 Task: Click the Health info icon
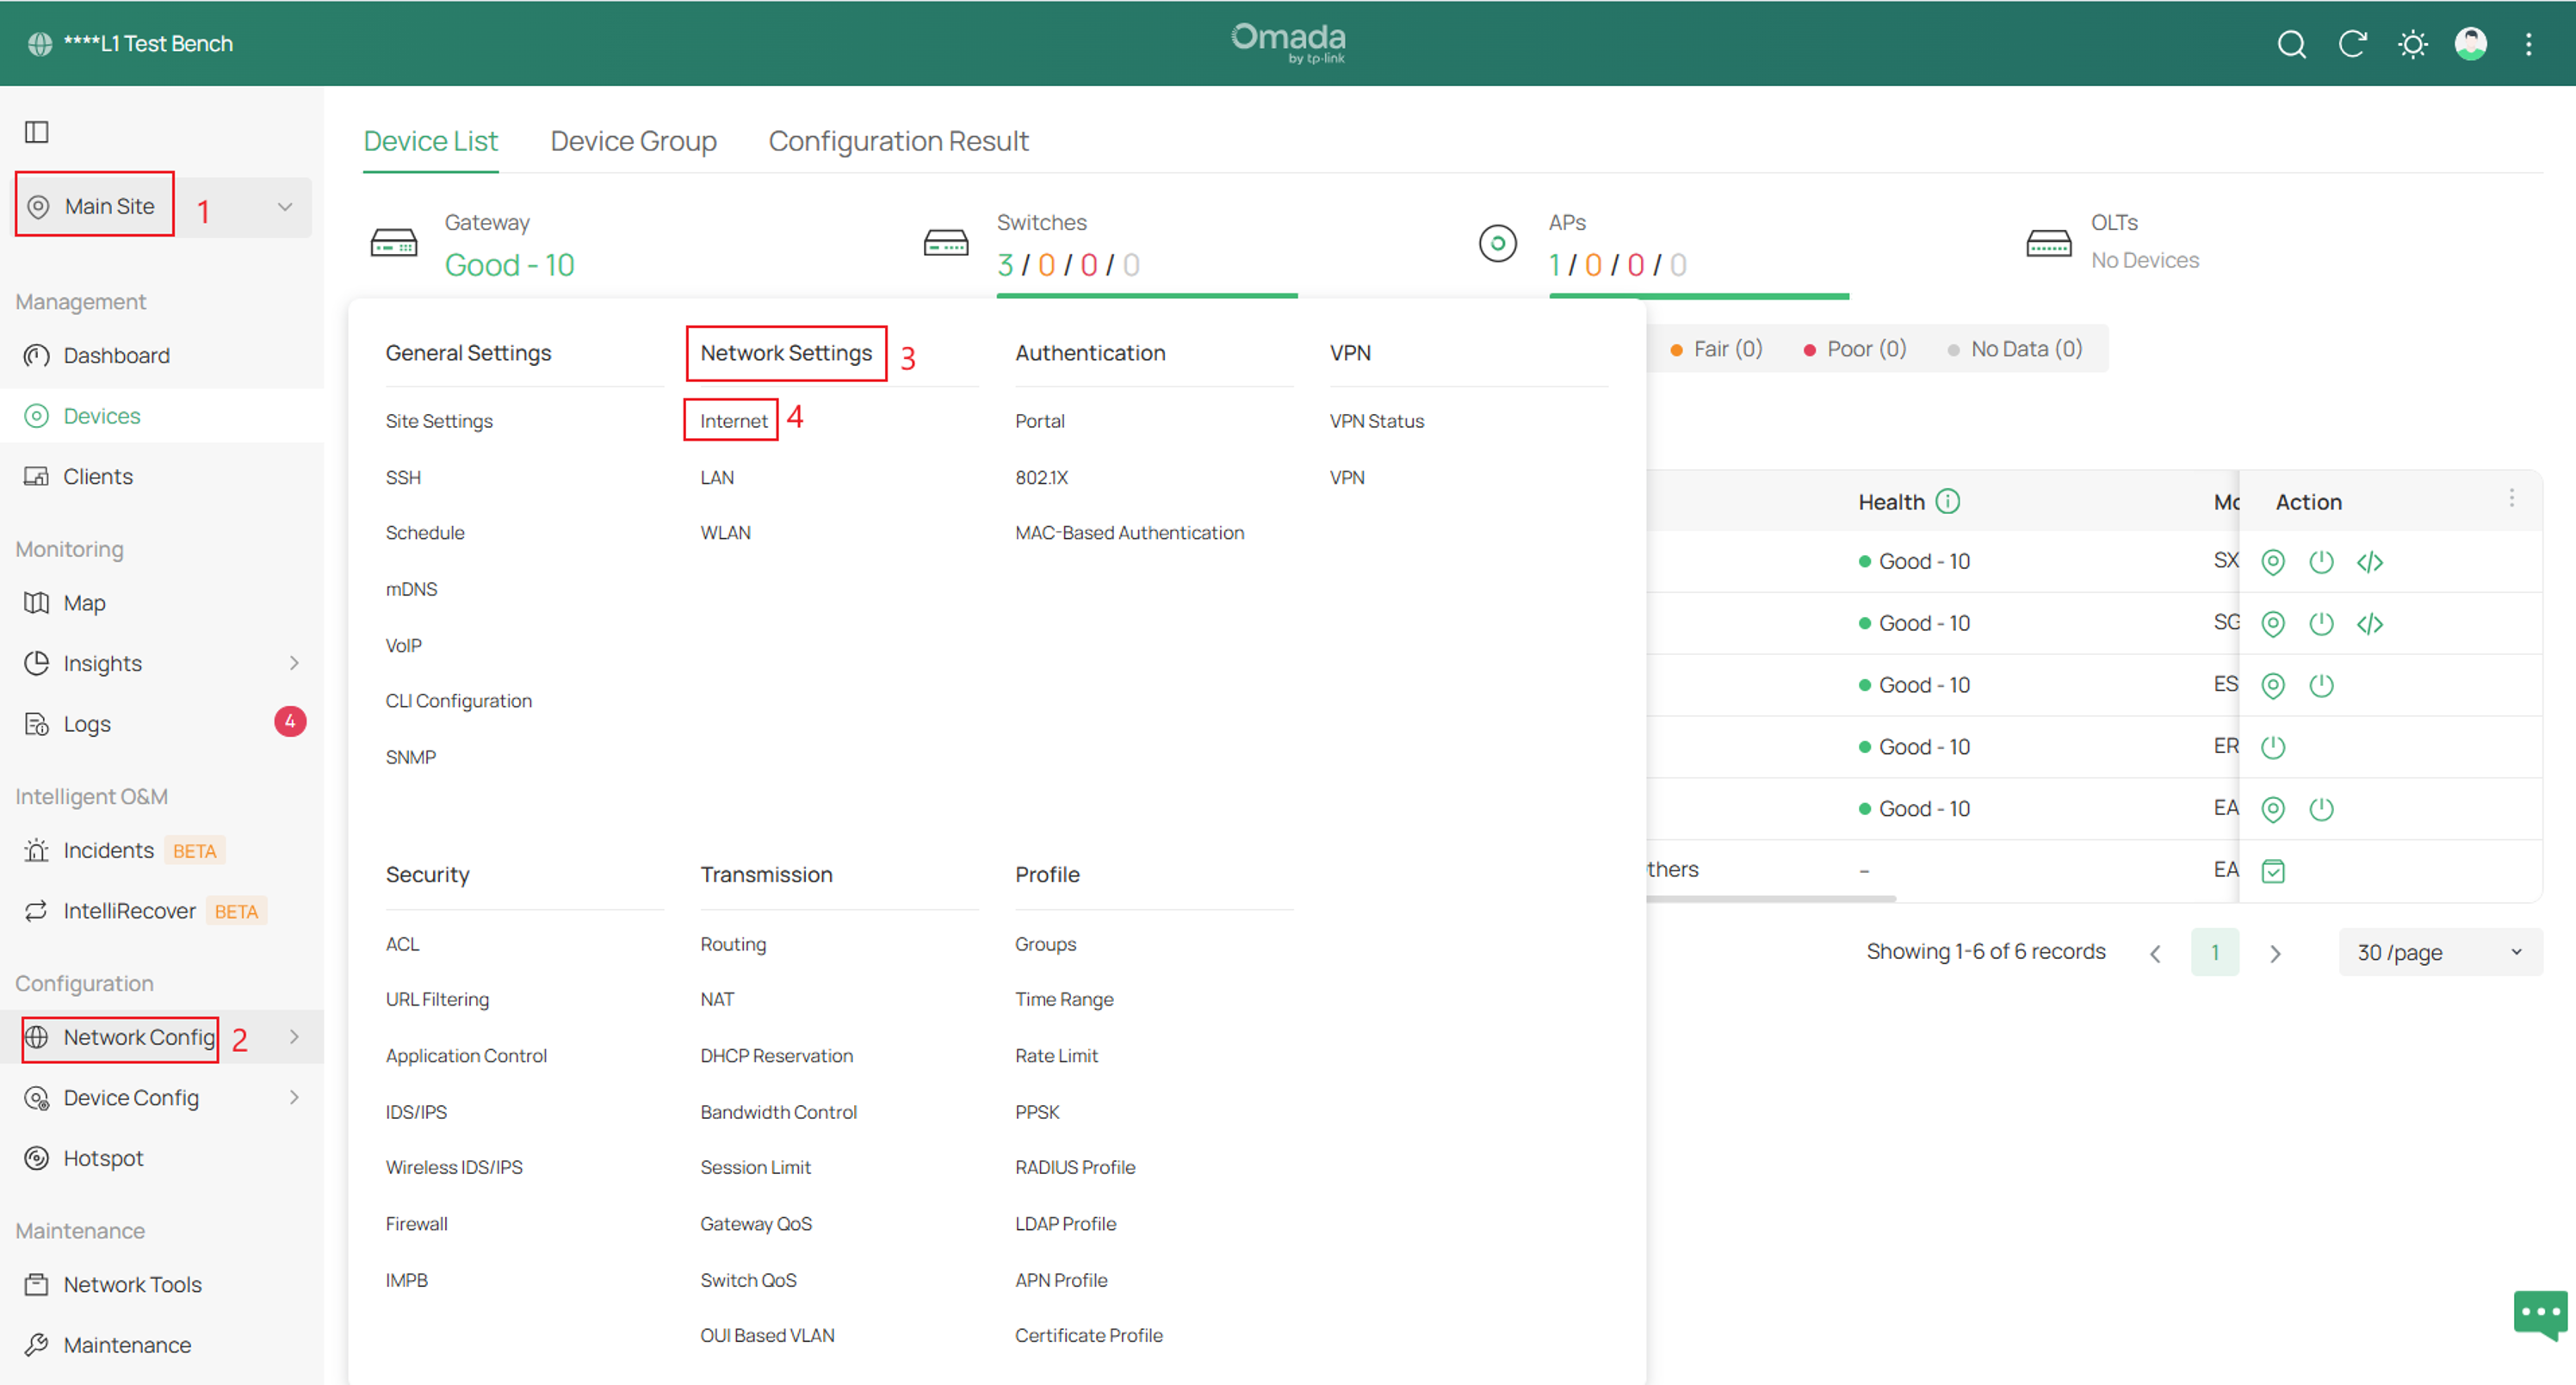[1947, 501]
